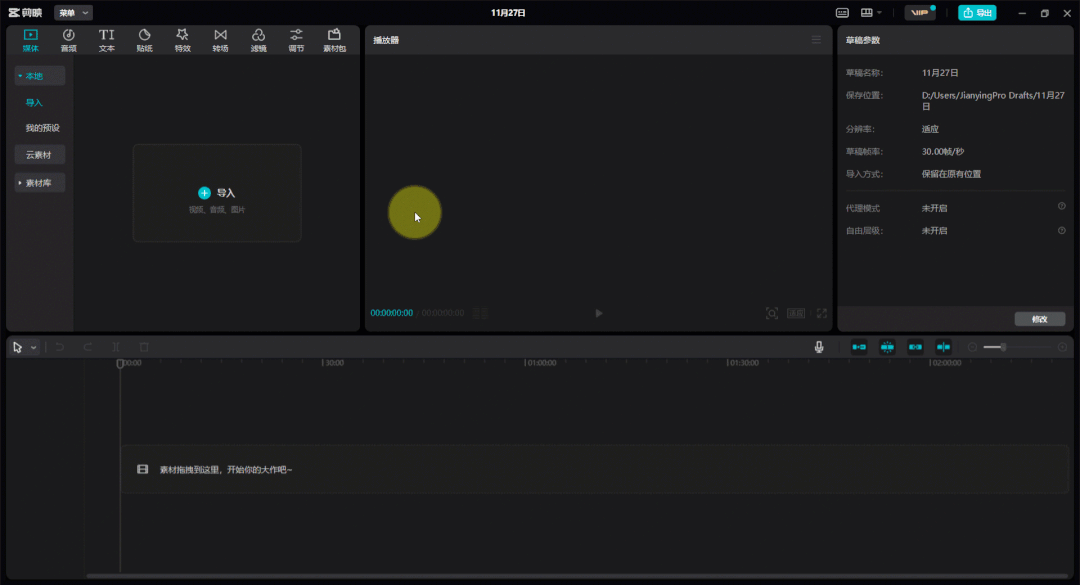Click the empty main track placeholder

594,469
